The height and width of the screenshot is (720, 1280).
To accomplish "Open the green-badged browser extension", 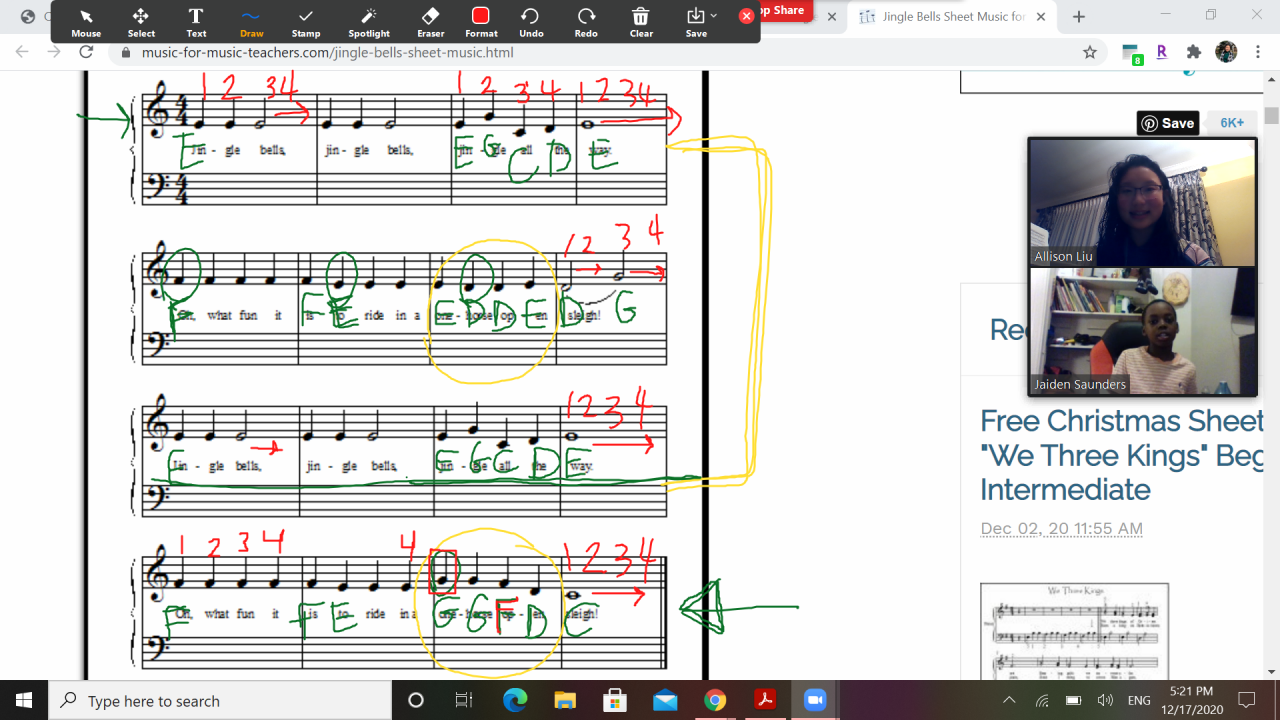I will coord(1132,53).
